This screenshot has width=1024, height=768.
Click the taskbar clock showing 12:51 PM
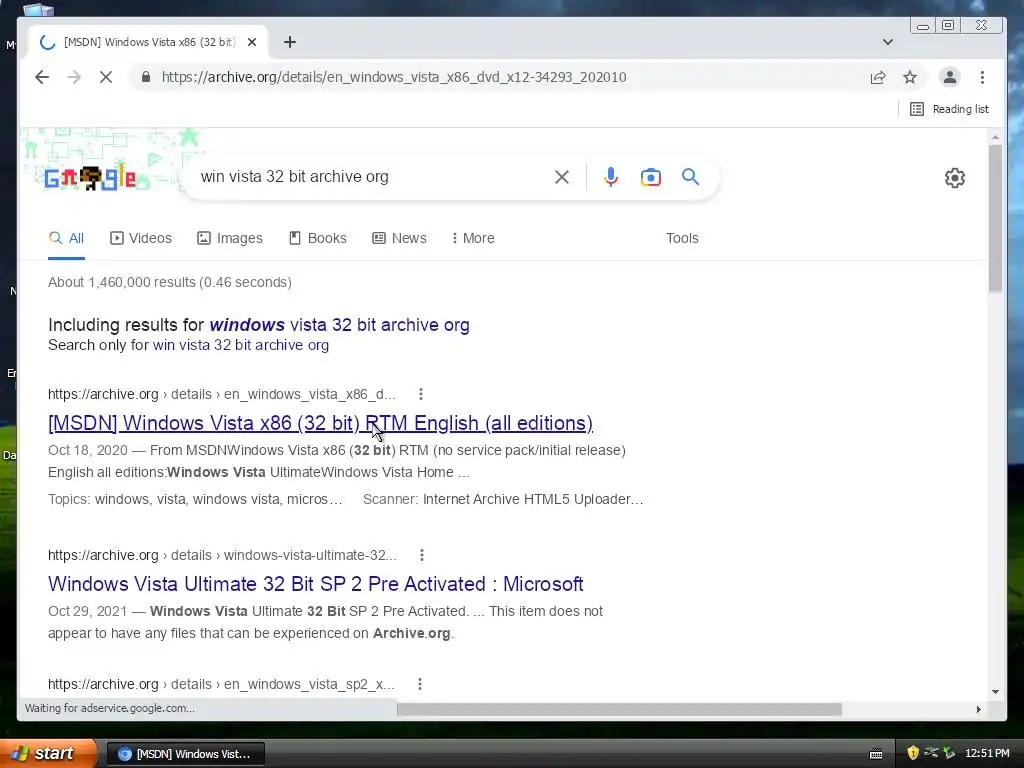(x=987, y=754)
